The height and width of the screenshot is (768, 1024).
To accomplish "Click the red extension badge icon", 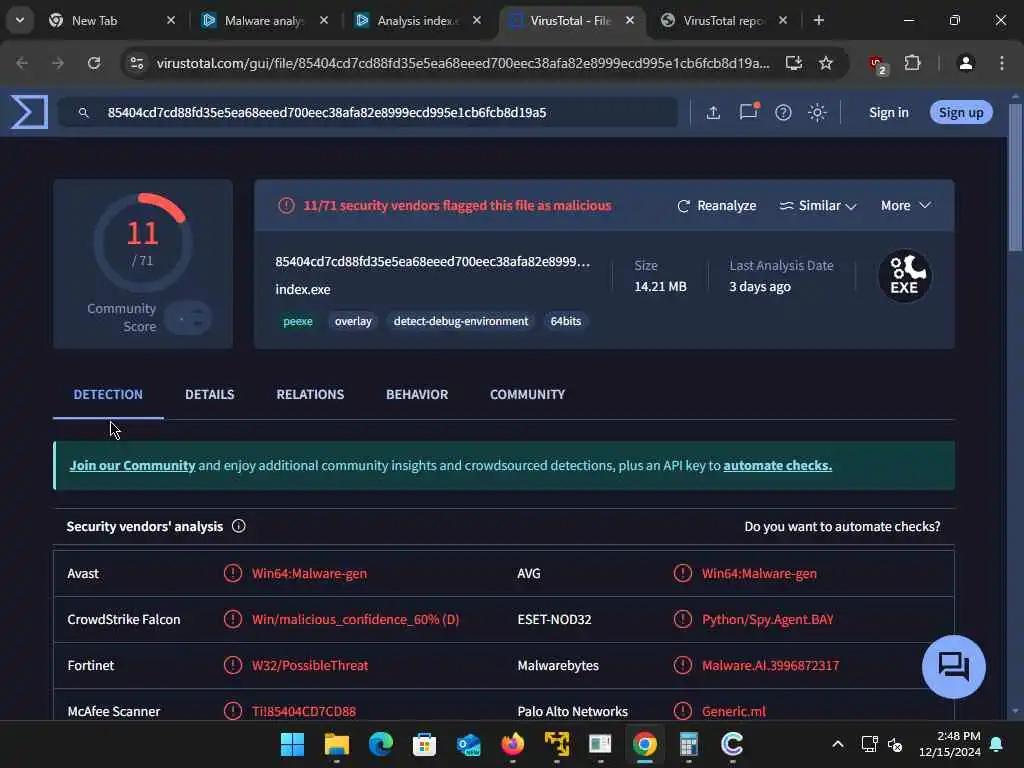I will click(x=878, y=64).
